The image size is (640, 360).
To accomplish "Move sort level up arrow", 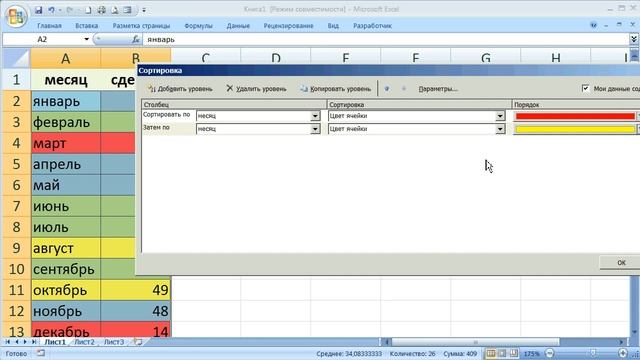I will pos(387,89).
